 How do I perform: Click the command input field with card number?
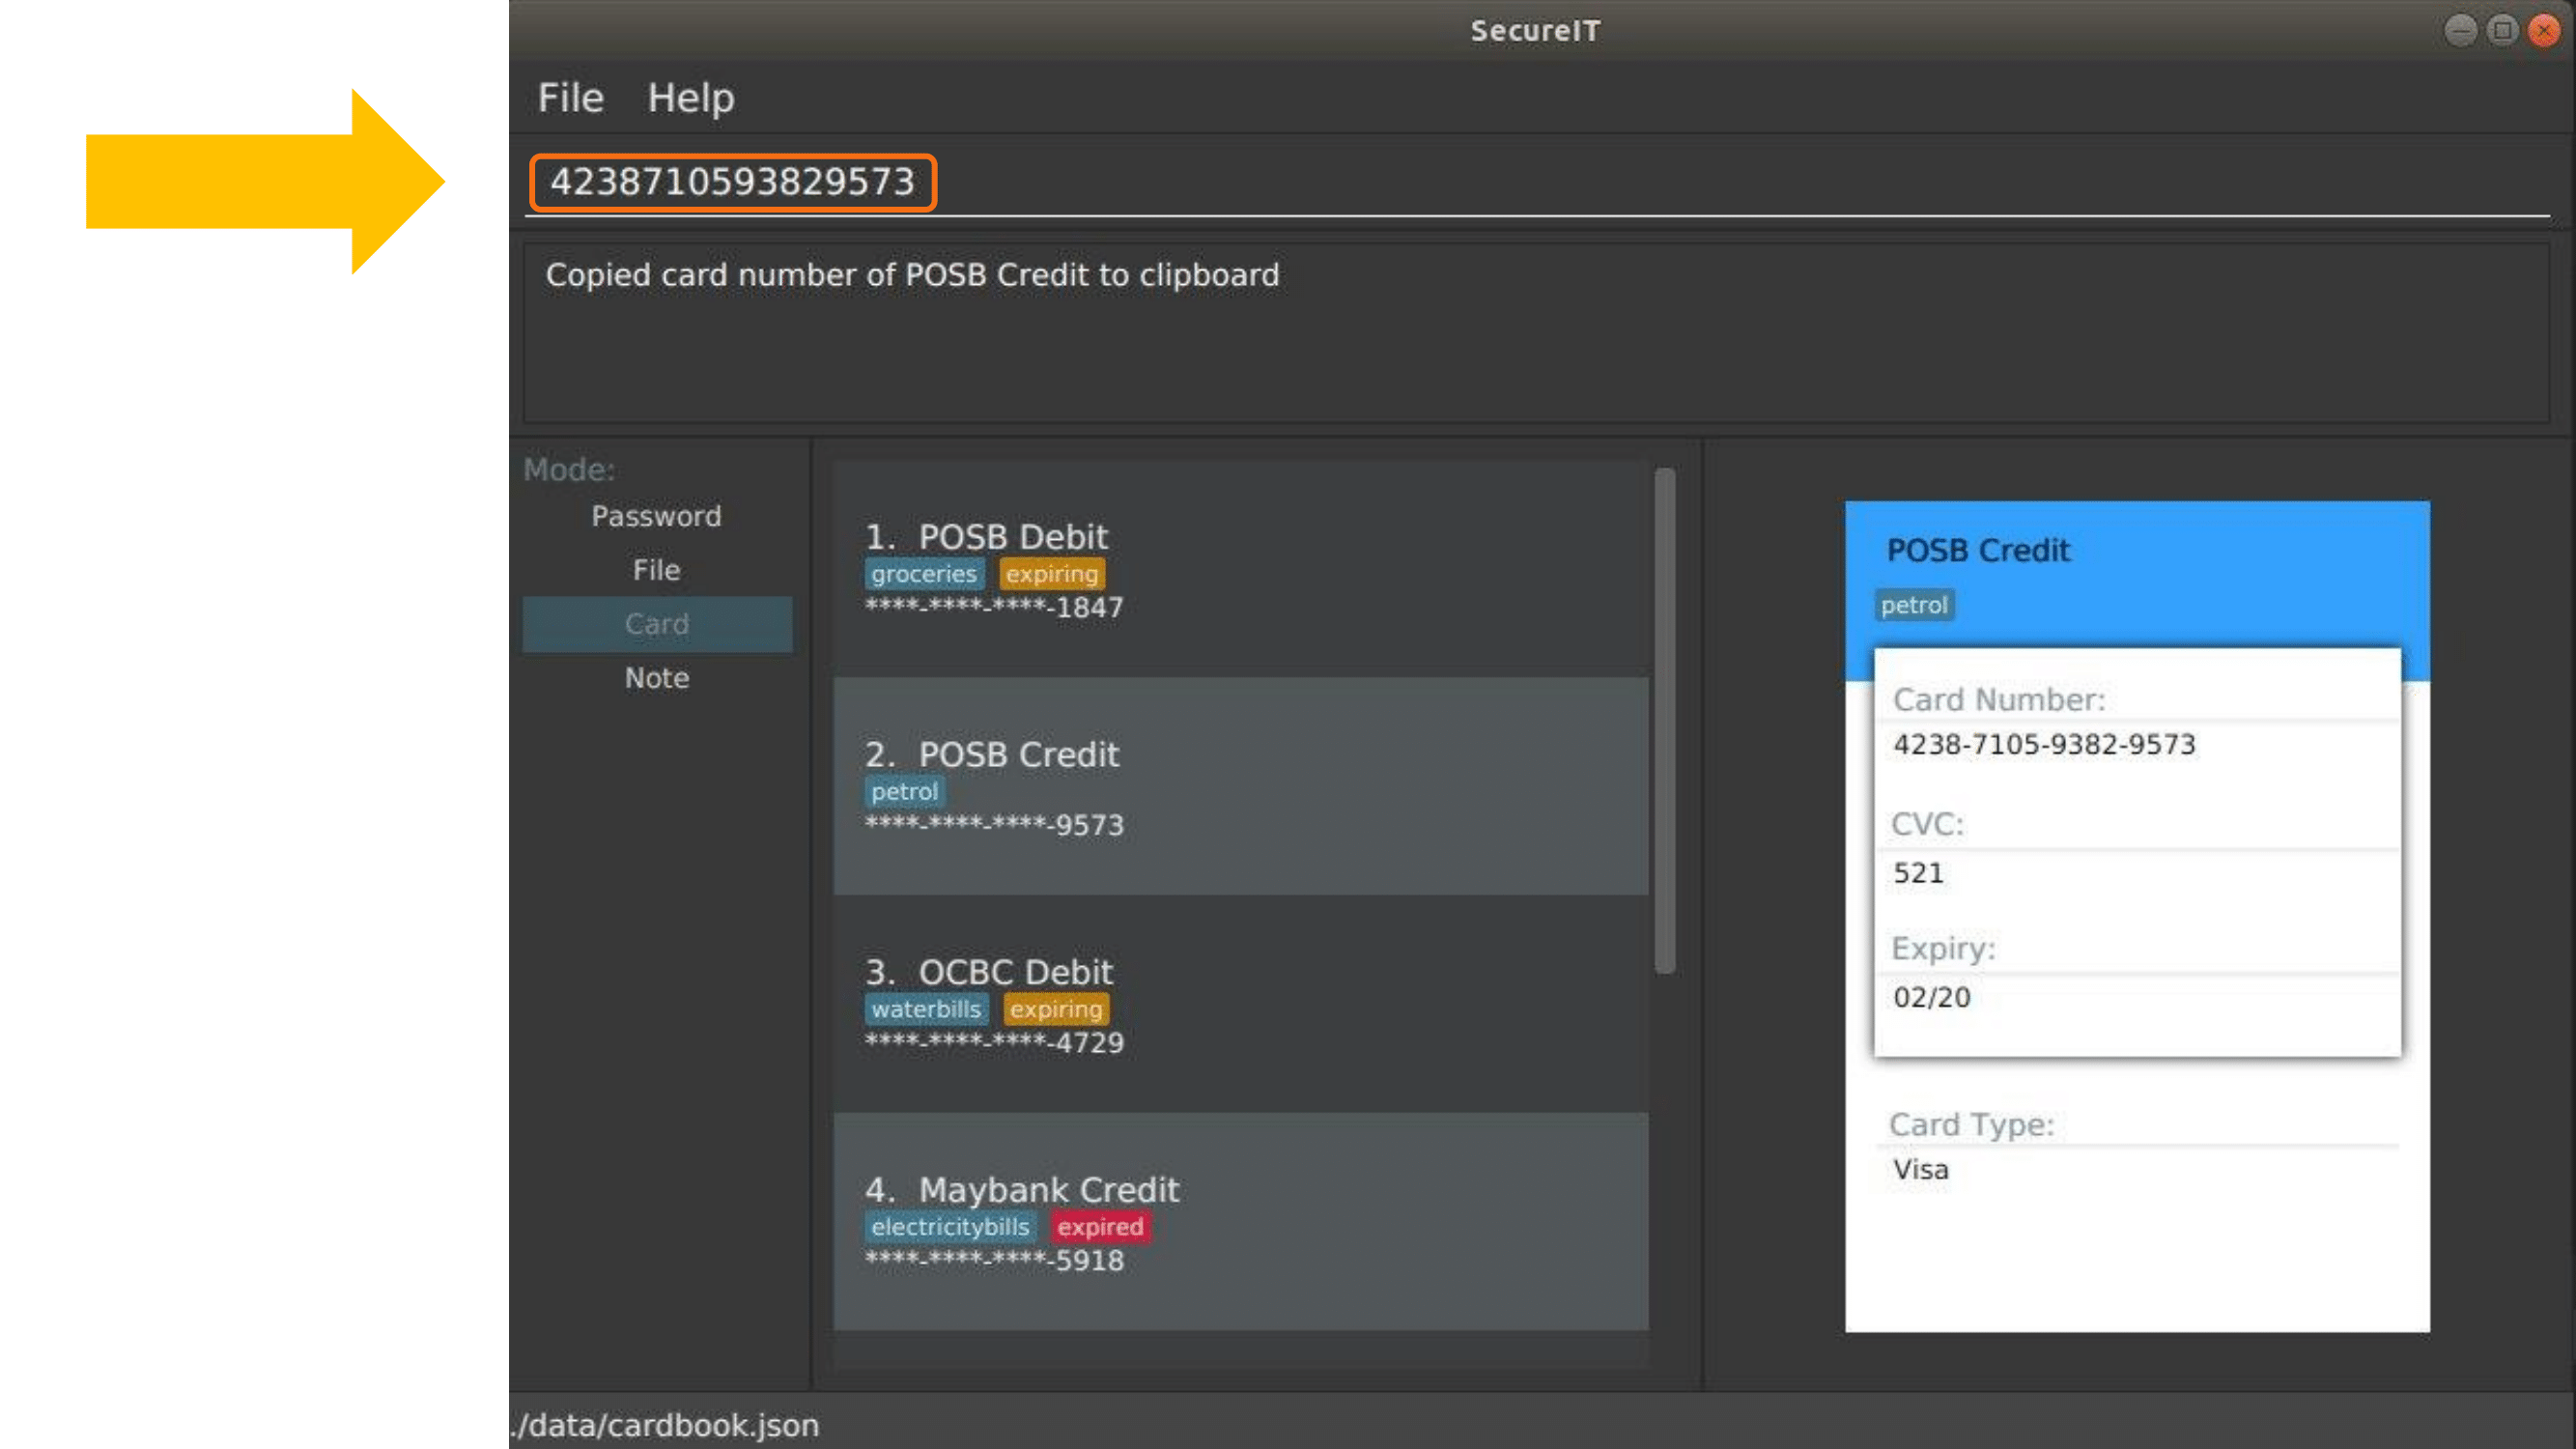pos(1537,183)
